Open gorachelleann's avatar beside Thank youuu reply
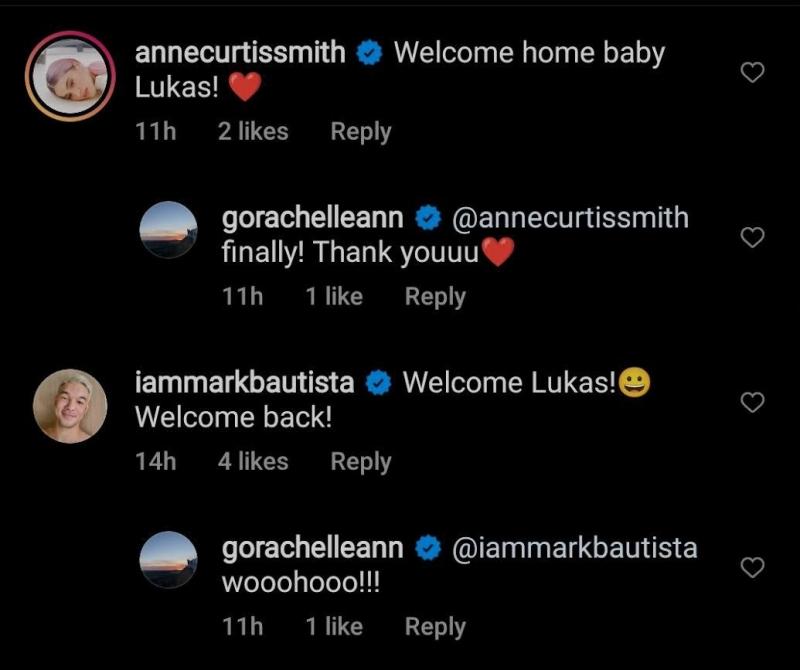Screen dimensions: 800x670 [168, 229]
